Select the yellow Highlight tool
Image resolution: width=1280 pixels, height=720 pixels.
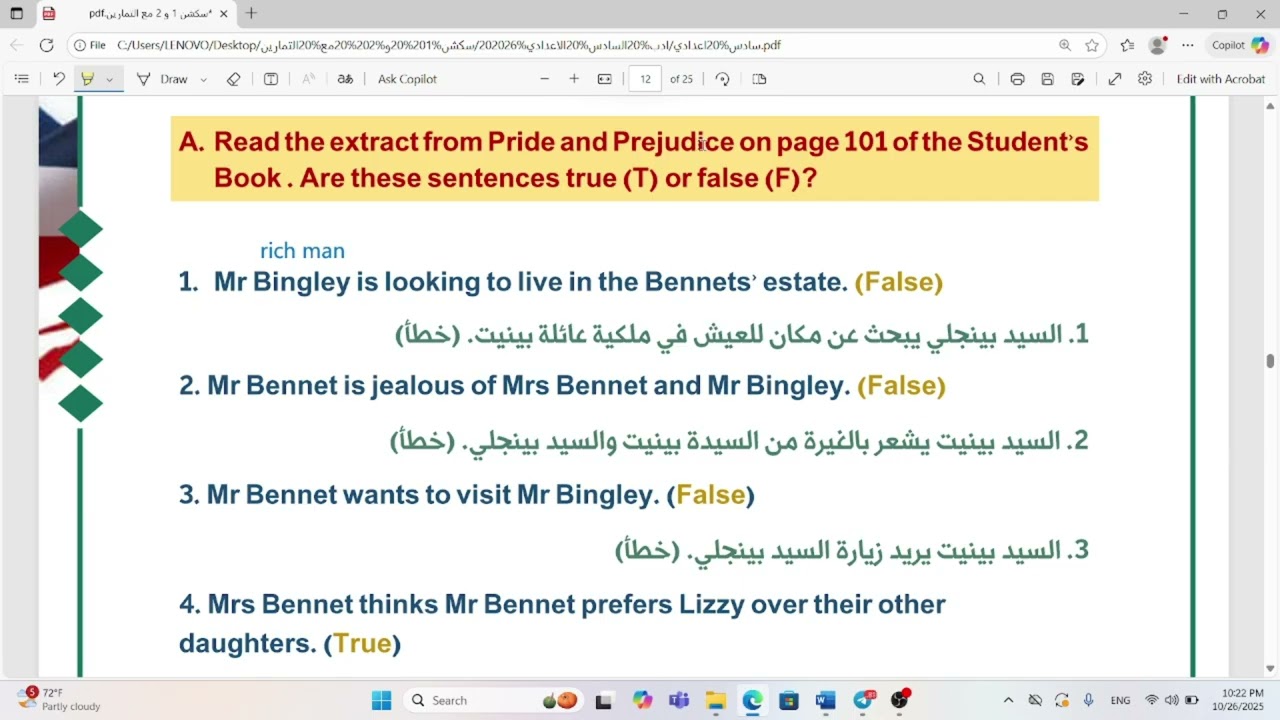88,79
